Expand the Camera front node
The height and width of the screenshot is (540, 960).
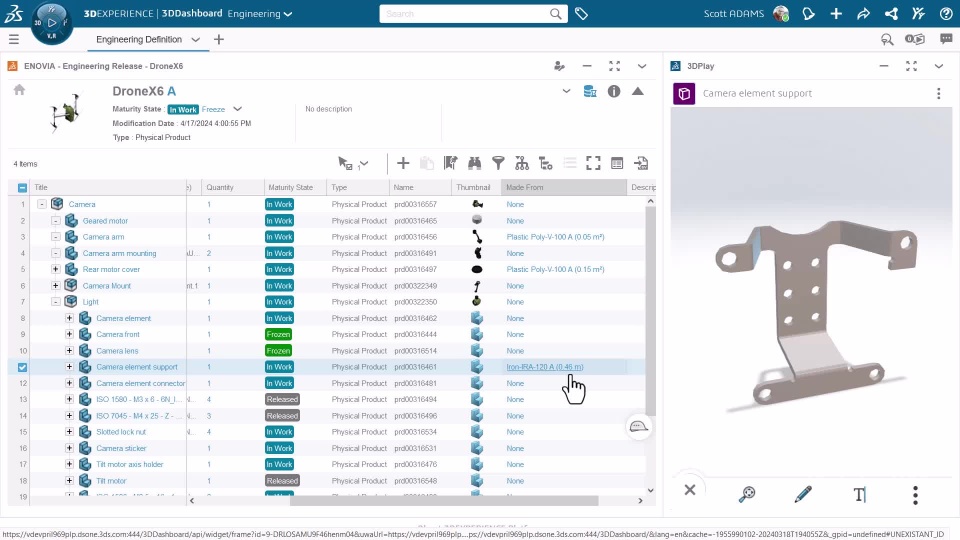point(69,334)
